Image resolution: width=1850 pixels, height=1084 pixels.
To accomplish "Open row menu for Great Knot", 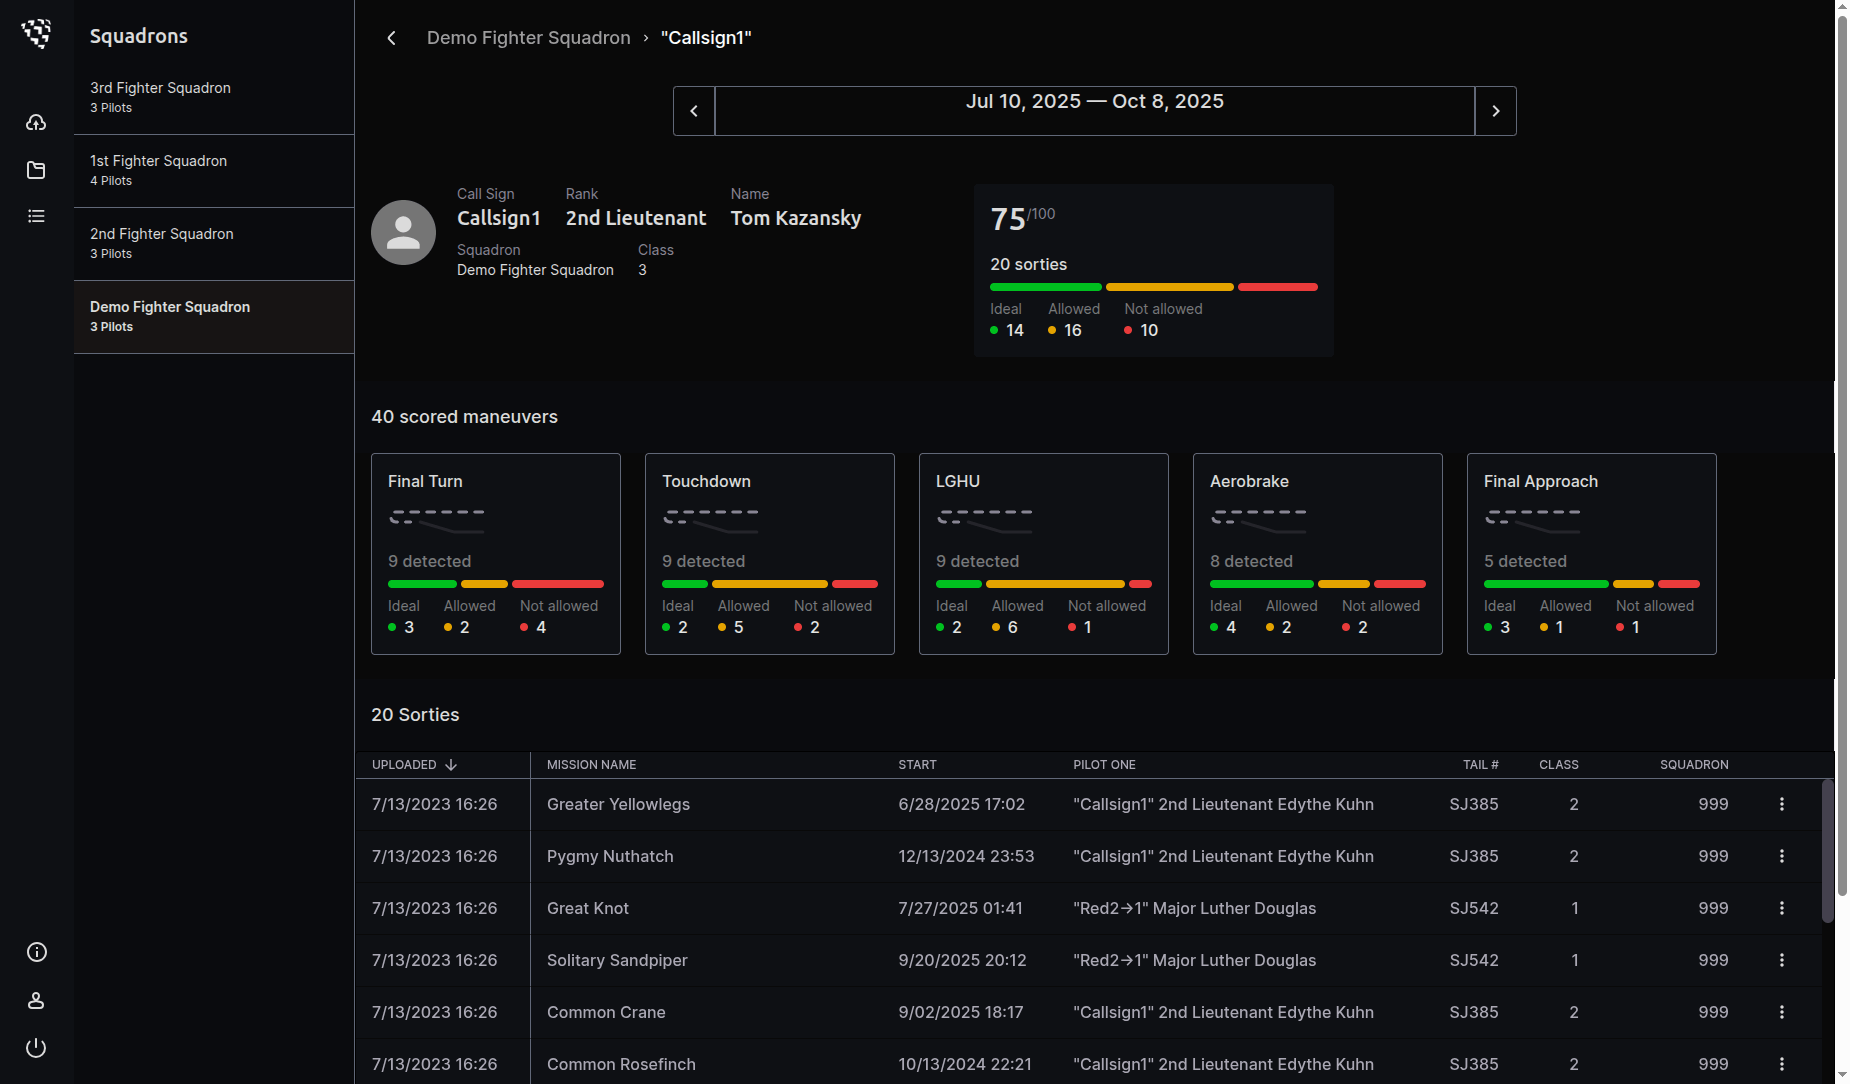I will click(1781, 908).
